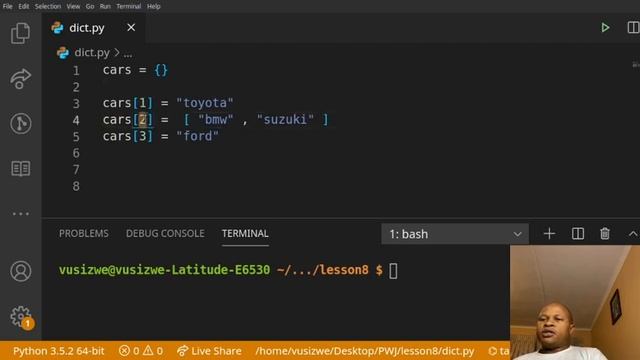The image size is (640, 360).
Task: Click the ~/.../lesson8 path in terminal
Action: 323,270
